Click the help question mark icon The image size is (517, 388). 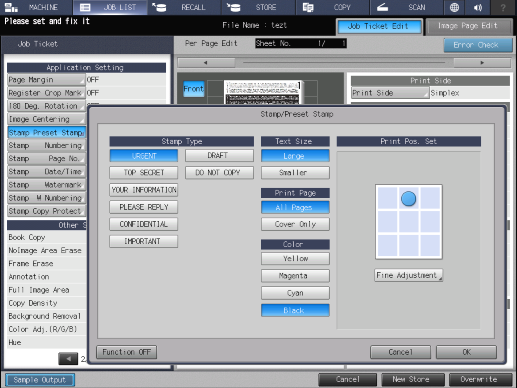[503, 7]
